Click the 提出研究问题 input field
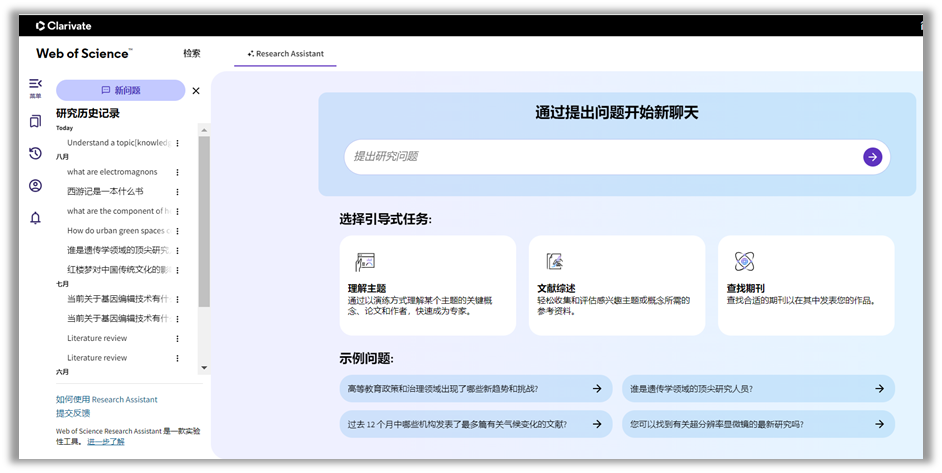 pos(600,156)
